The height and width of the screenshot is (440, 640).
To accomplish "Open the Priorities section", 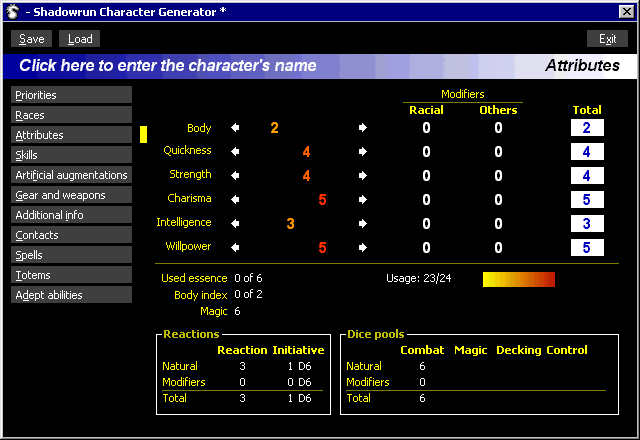I will click(71, 95).
